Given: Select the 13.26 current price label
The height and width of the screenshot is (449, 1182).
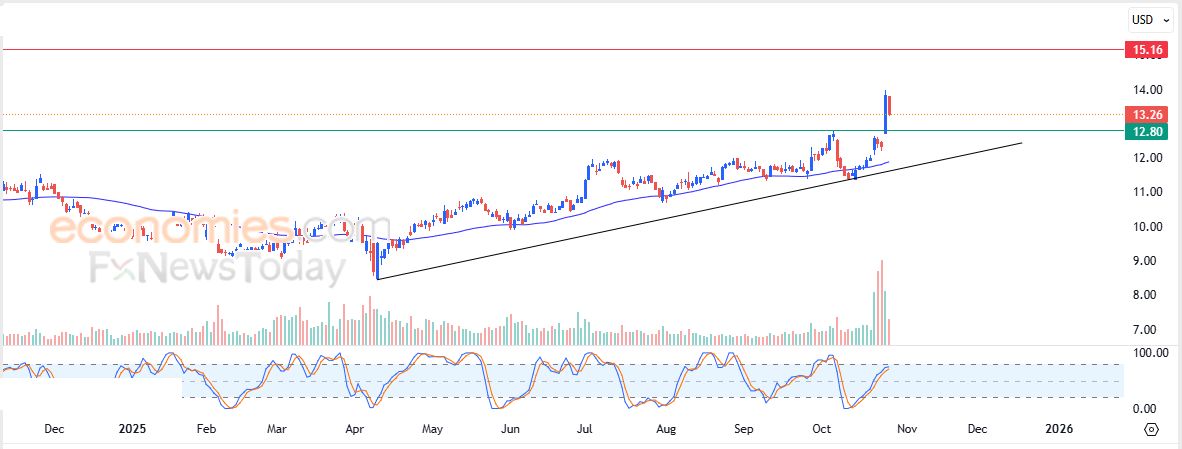Looking at the screenshot, I should point(1141,115).
